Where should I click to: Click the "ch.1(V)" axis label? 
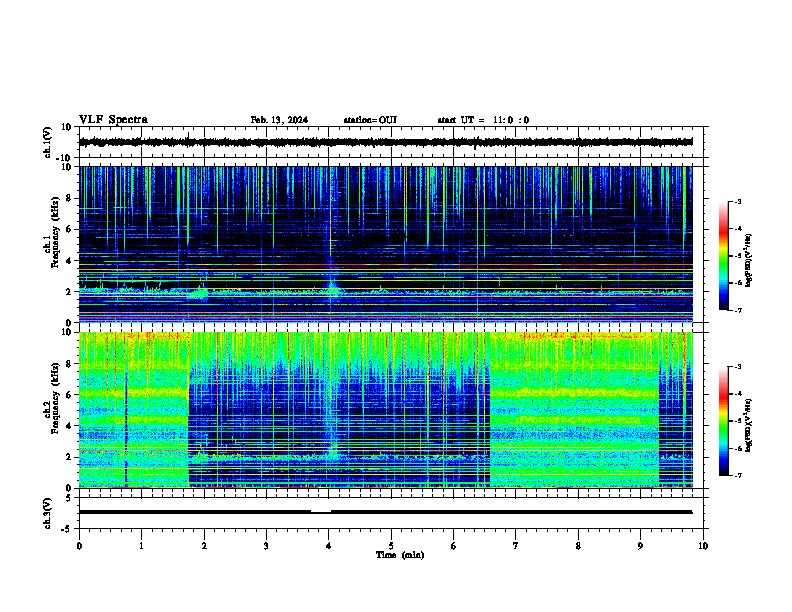[x=48, y=142]
